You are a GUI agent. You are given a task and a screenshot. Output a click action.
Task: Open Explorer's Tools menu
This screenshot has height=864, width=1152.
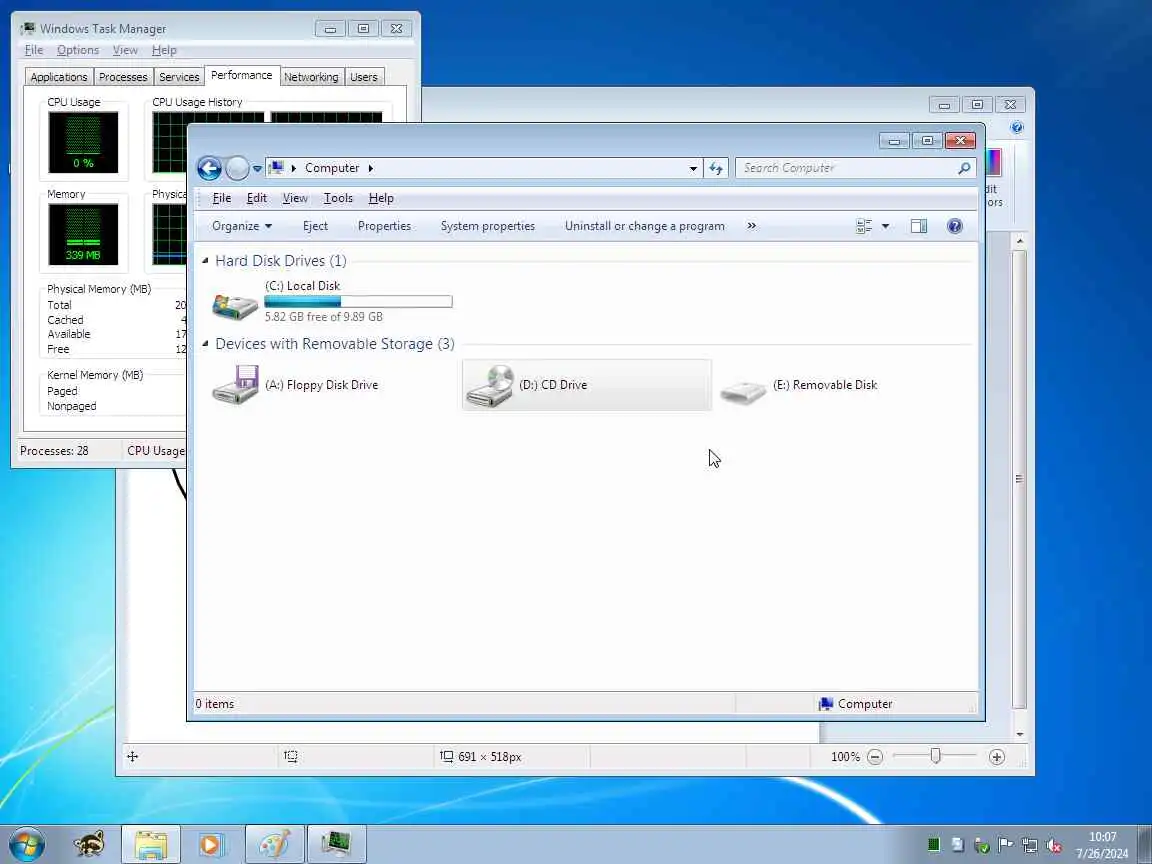338,198
